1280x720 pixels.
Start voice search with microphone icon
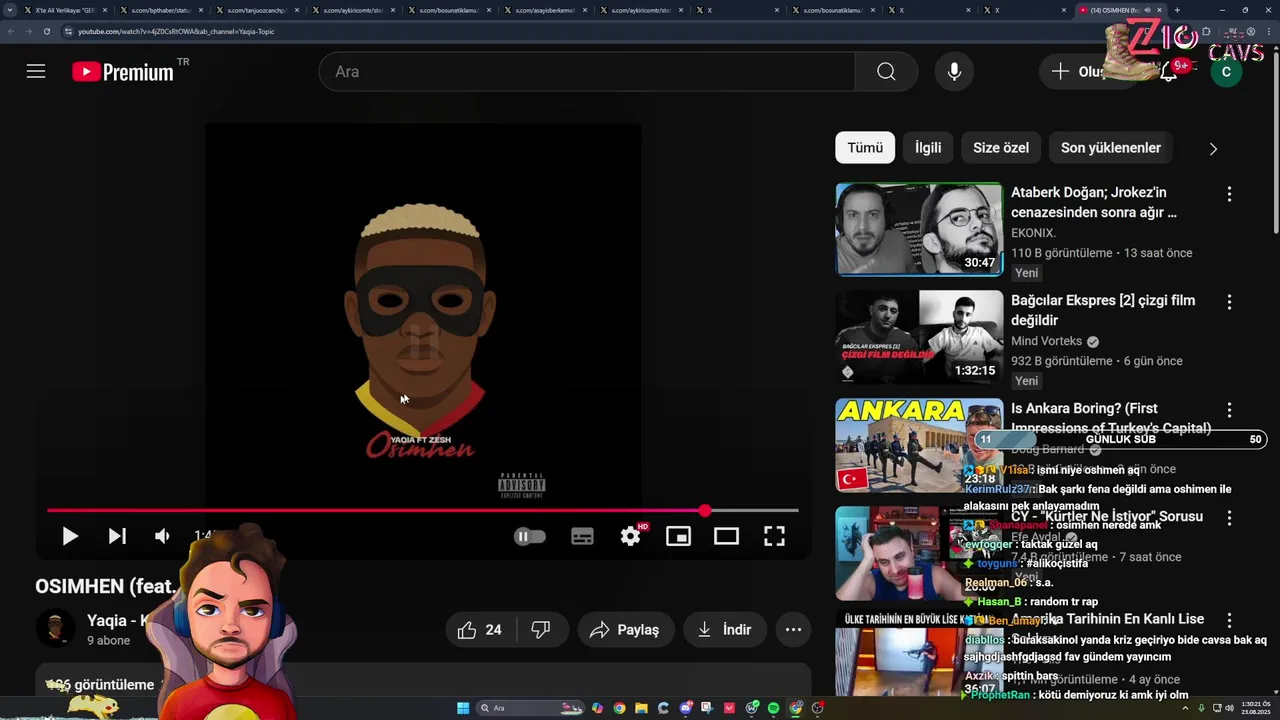[x=954, y=71]
